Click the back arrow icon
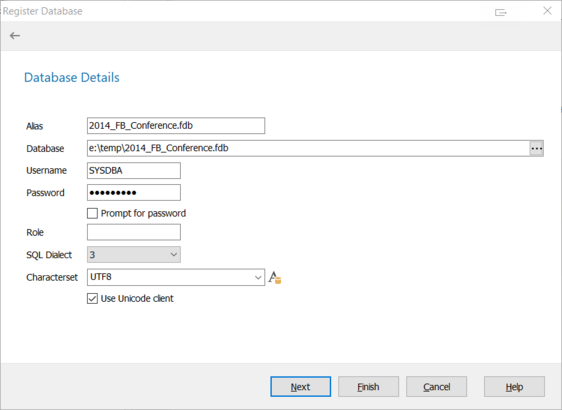562x410 pixels. coord(15,35)
